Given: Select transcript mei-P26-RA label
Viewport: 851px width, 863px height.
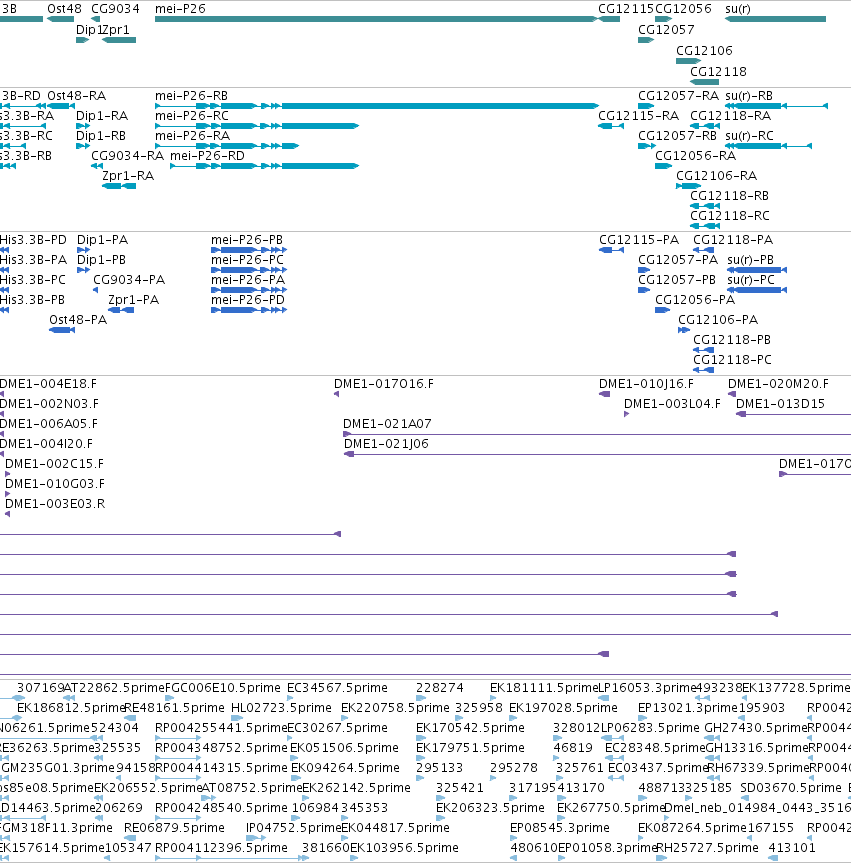Looking at the screenshot, I should pyautogui.click(x=192, y=136).
